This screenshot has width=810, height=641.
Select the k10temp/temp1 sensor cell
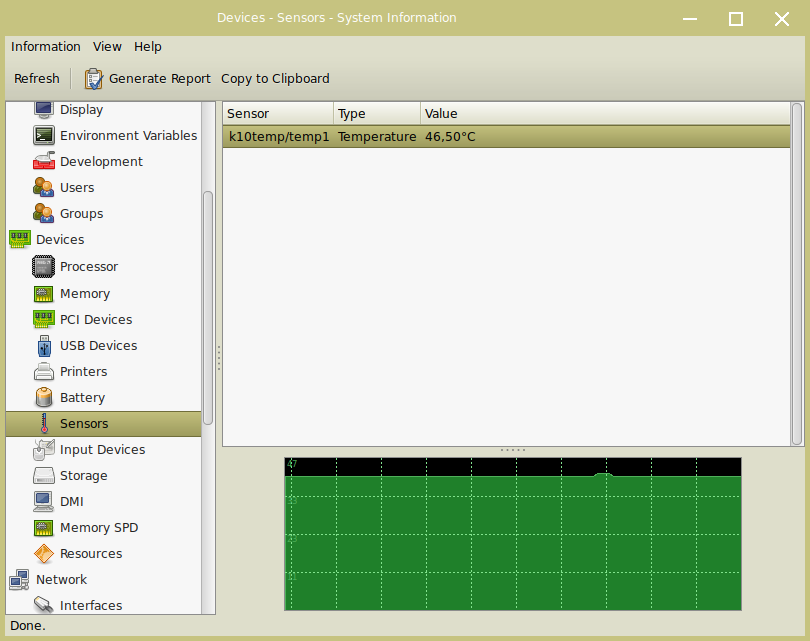tap(279, 136)
